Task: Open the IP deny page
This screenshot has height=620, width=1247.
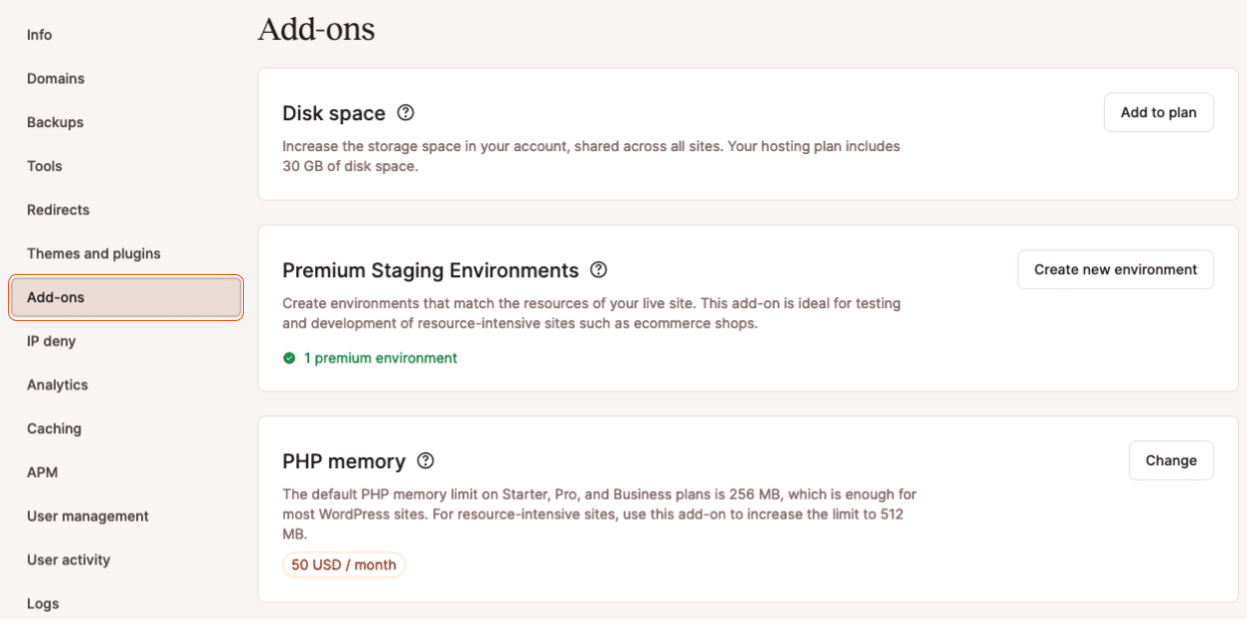Action: (x=51, y=341)
